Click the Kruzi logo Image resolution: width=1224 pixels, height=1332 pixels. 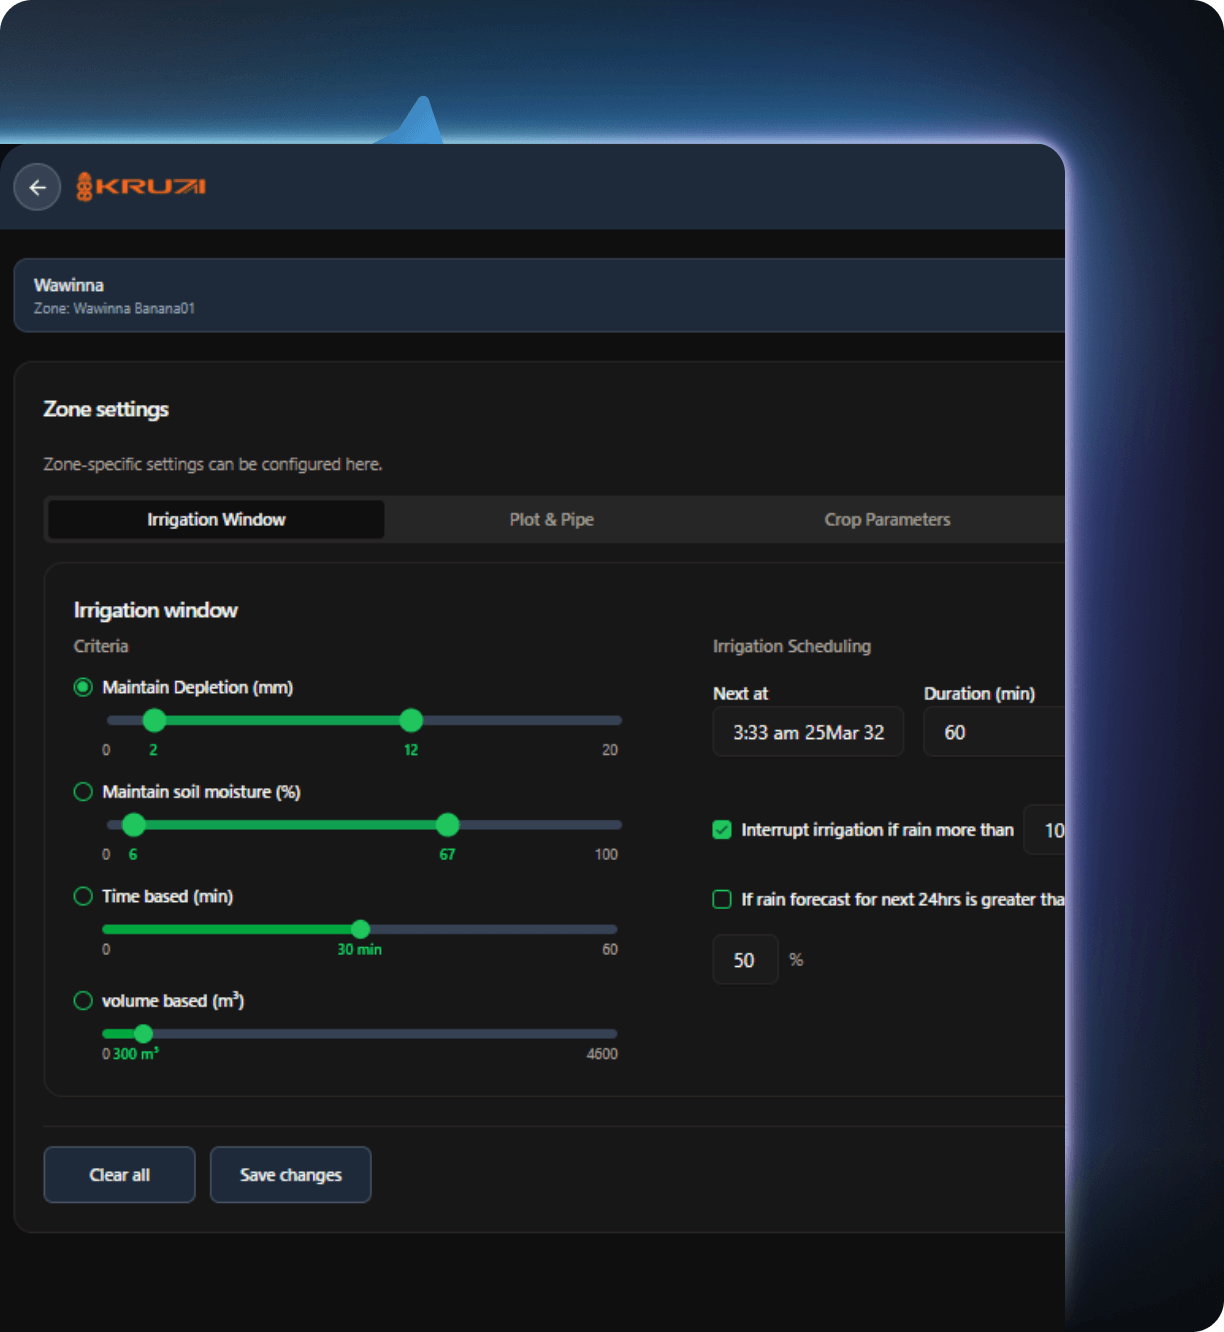[141, 187]
